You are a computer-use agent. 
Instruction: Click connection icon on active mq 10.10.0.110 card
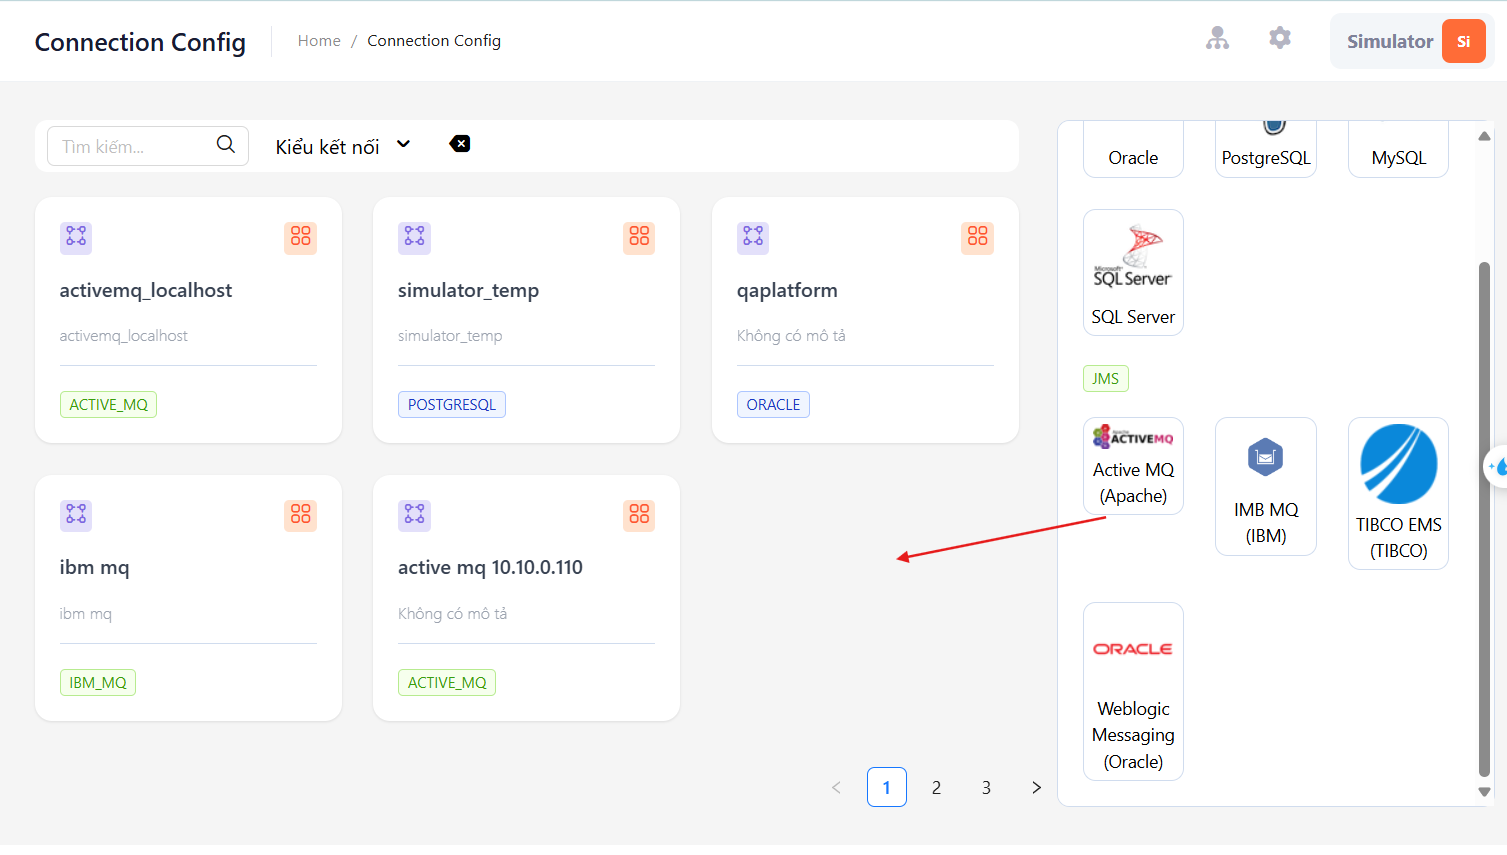pyautogui.click(x=414, y=515)
